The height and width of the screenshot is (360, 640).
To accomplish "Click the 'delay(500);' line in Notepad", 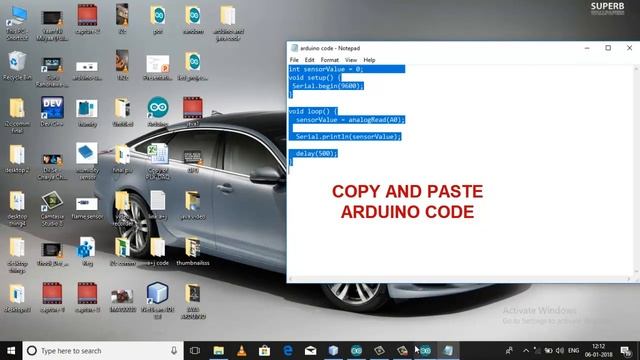I will click(316, 153).
